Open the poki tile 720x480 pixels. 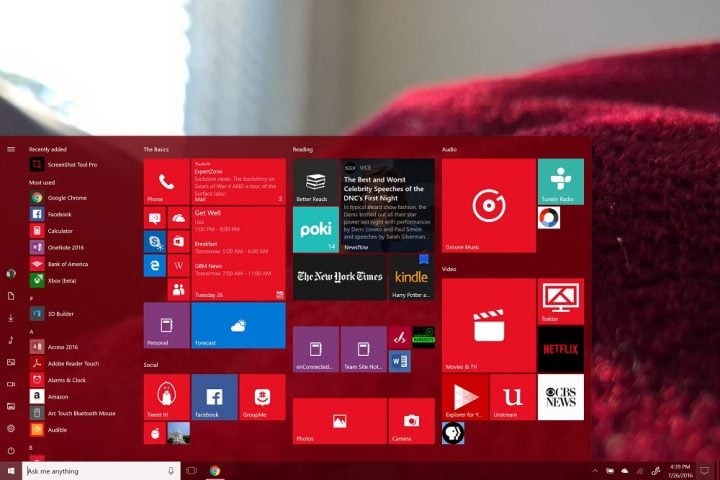click(x=316, y=230)
